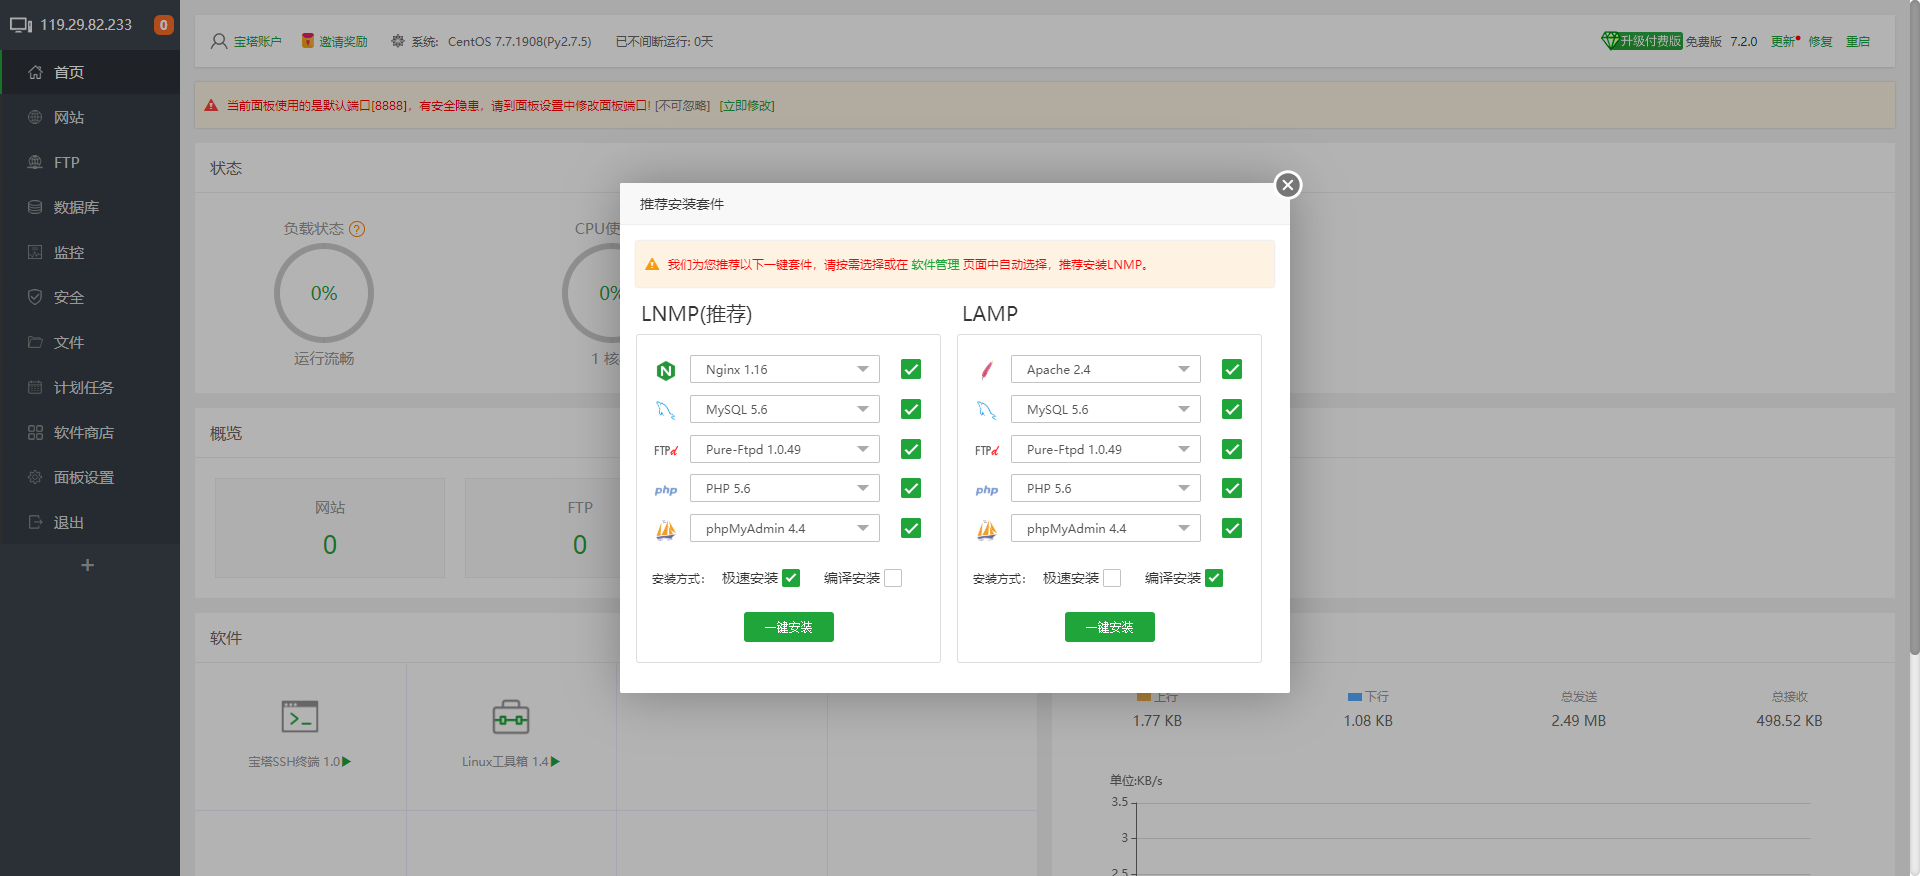Viewport: 1920px width, 876px height.
Task: Click the help question mark beside 负载状态
Action: click(357, 228)
